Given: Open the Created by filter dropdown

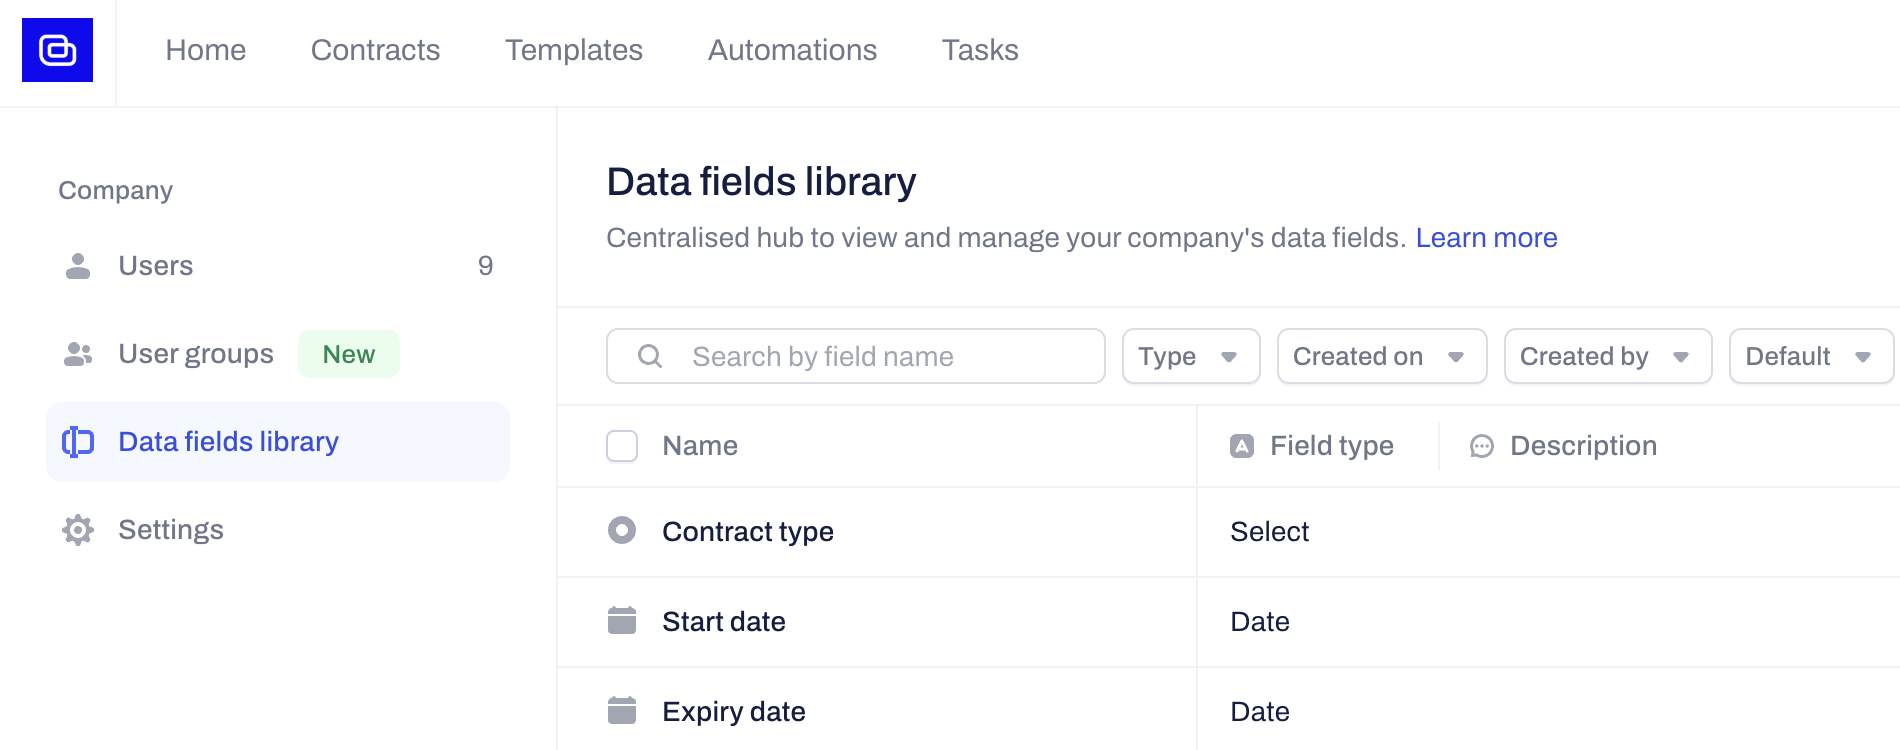Looking at the screenshot, I should 1607,356.
